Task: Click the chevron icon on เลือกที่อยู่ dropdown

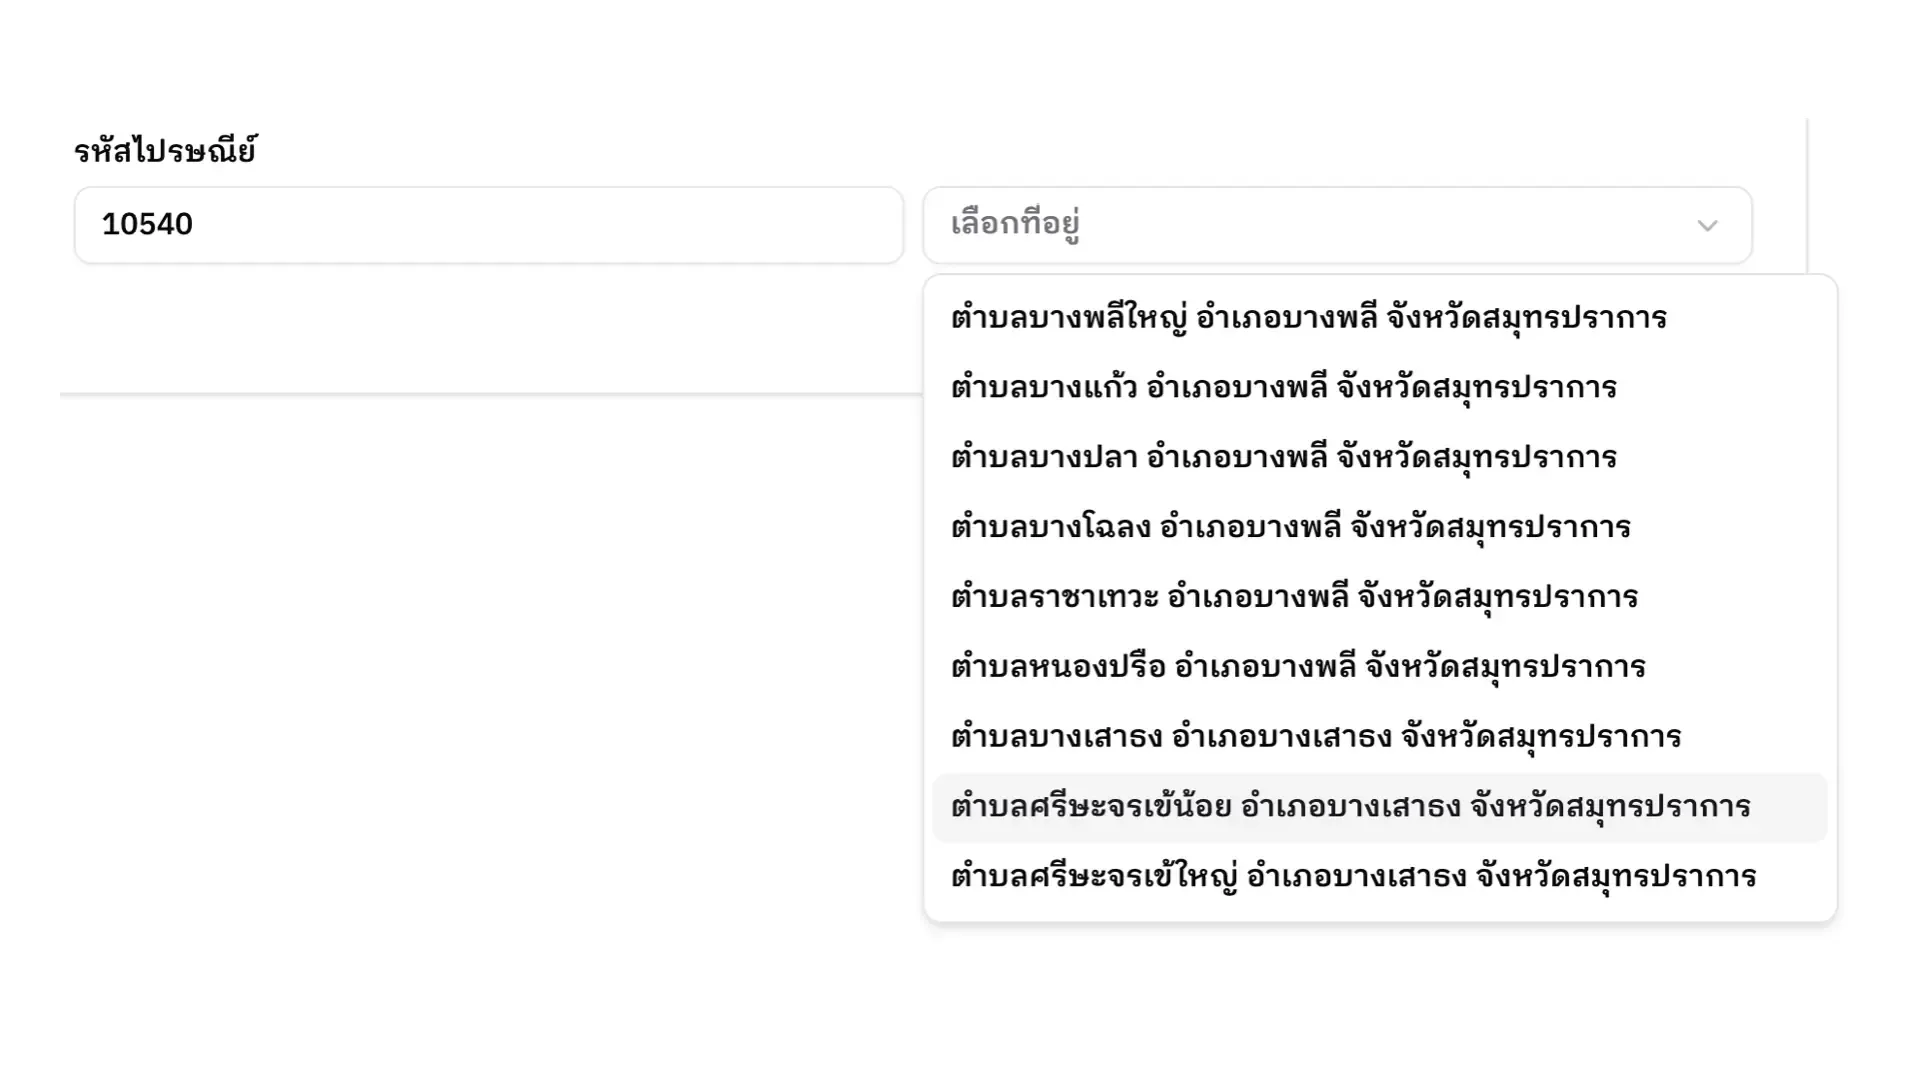Action: pyautogui.click(x=1707, y=226)
